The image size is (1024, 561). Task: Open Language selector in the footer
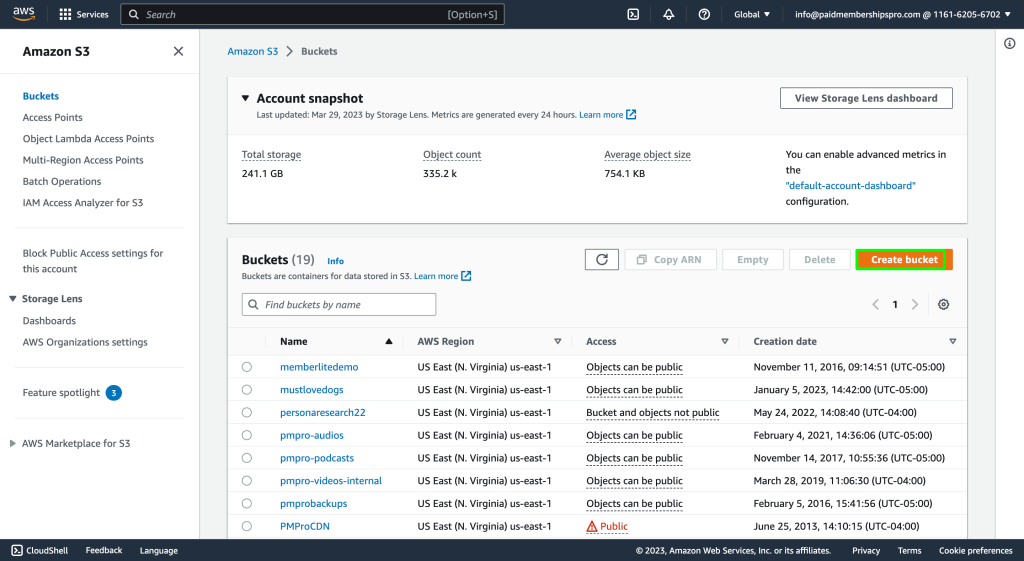159,551
